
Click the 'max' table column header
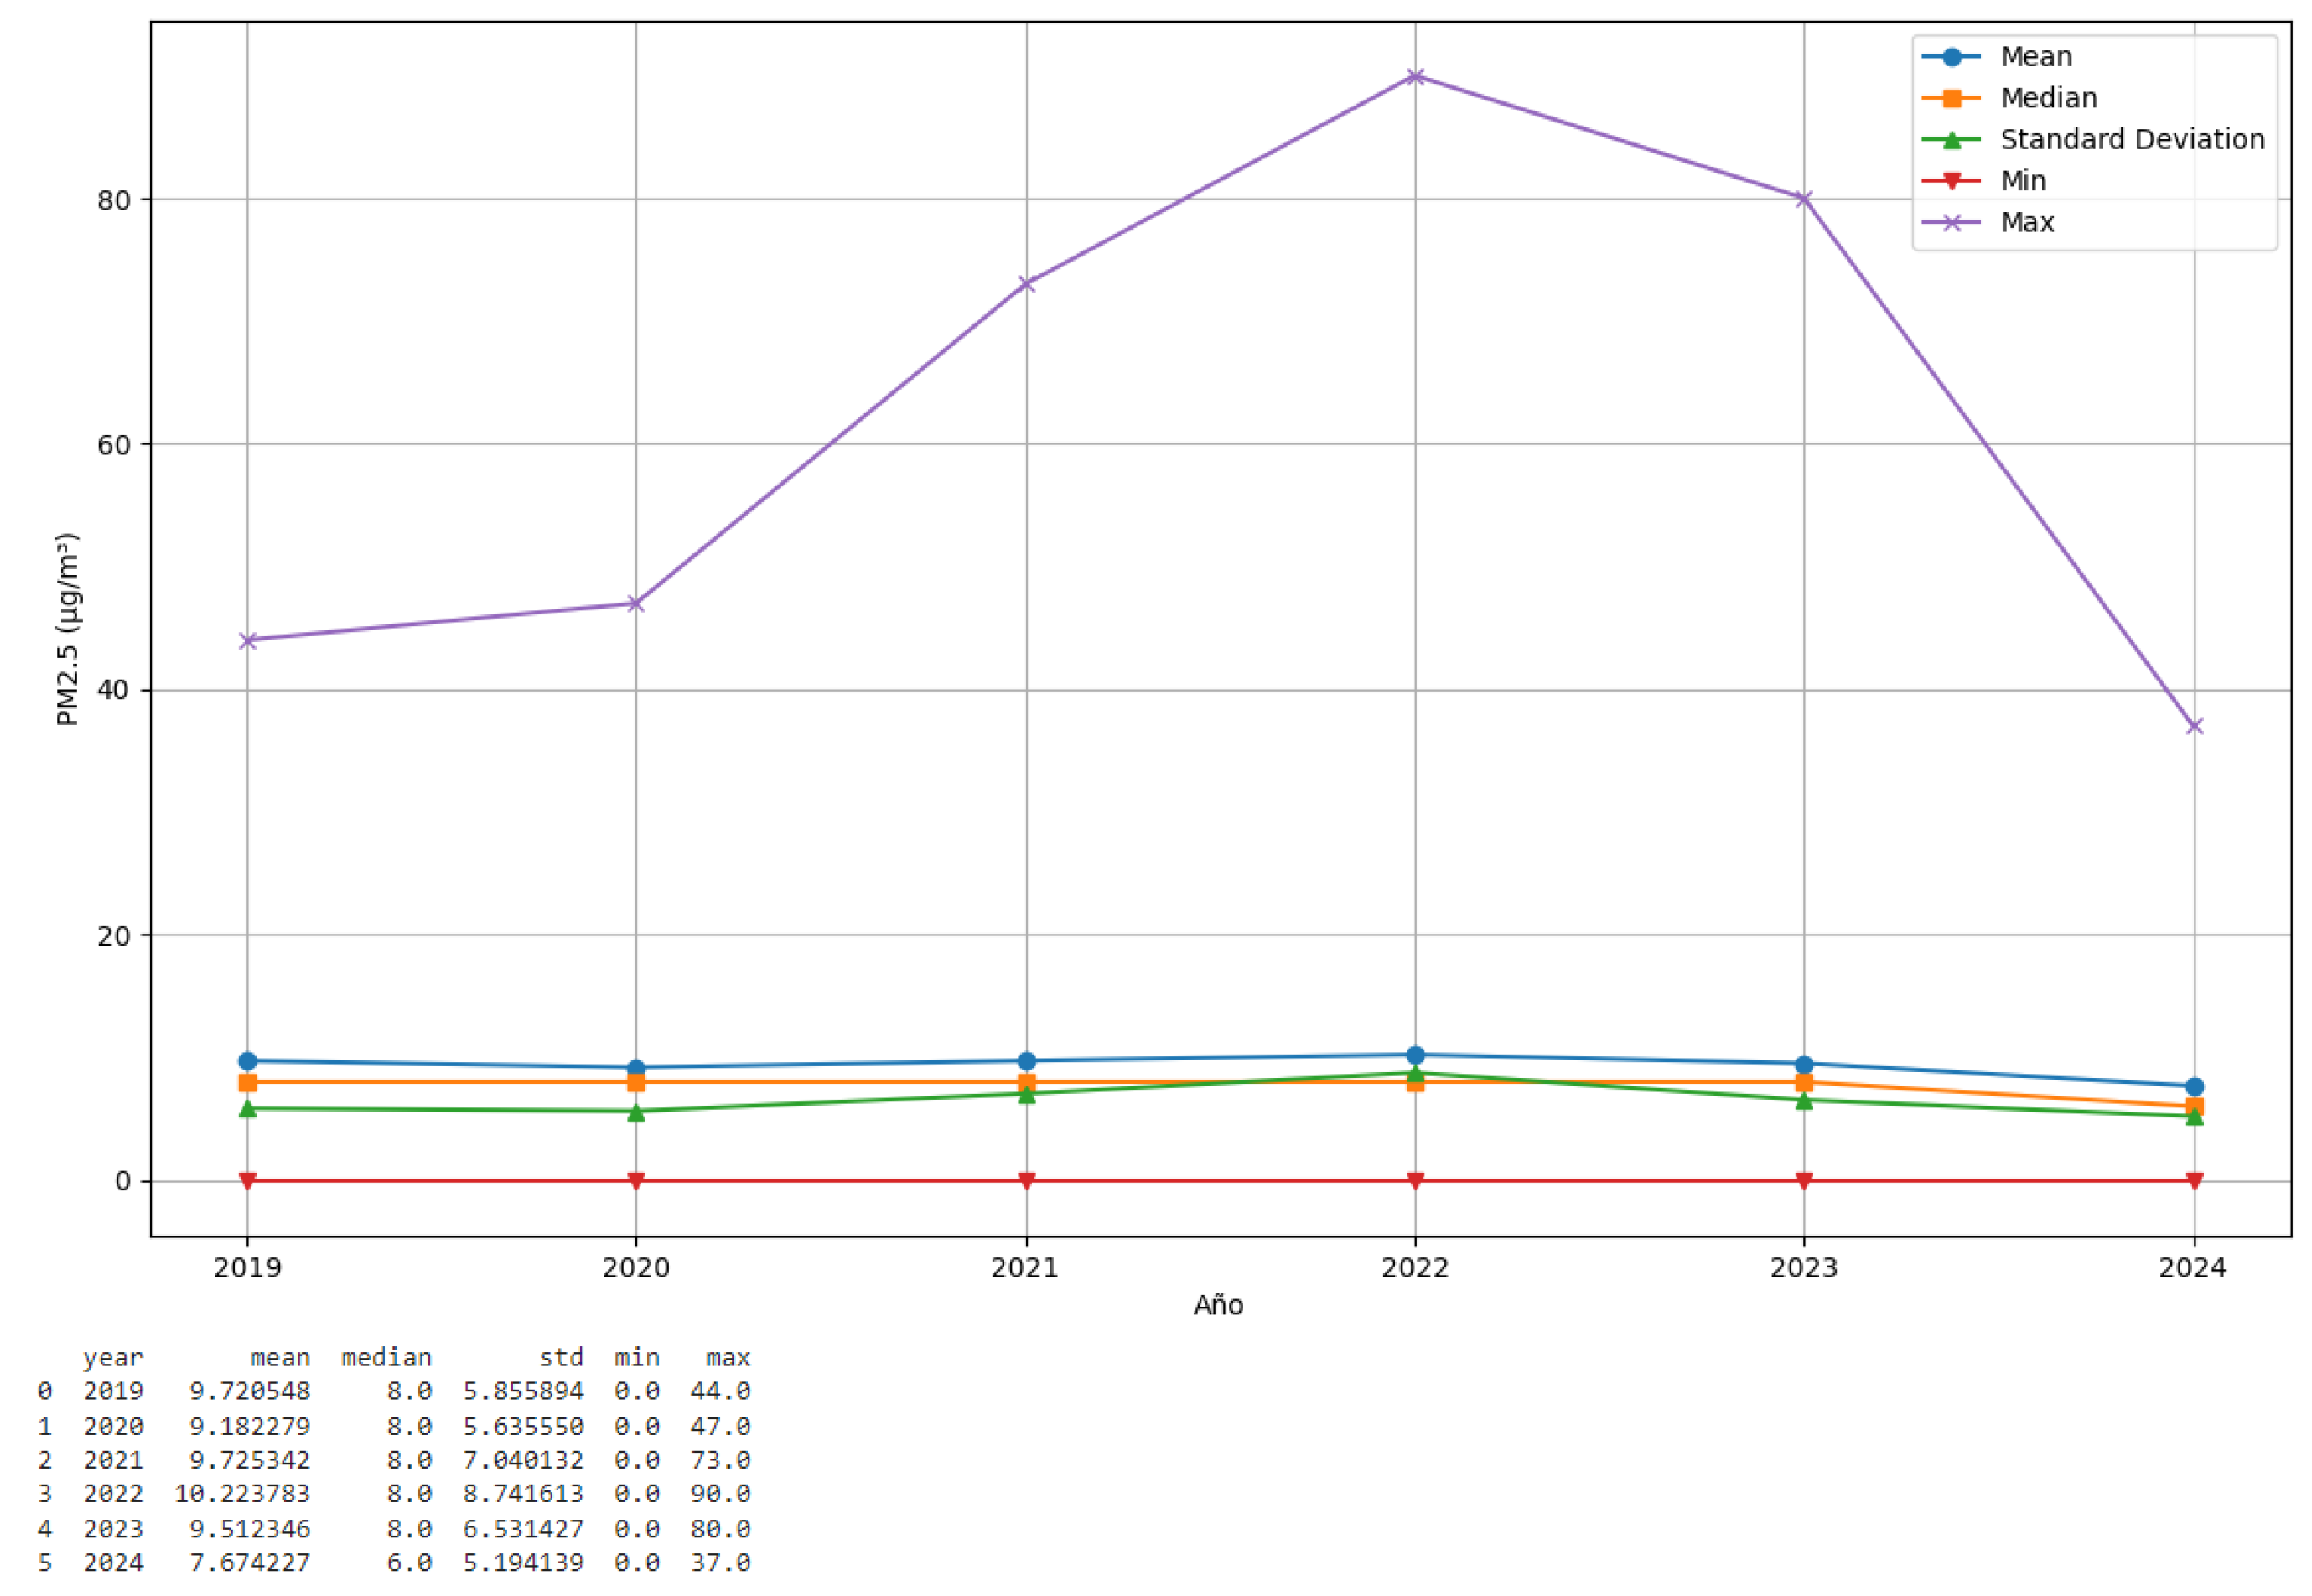(x=728, y=1358)
